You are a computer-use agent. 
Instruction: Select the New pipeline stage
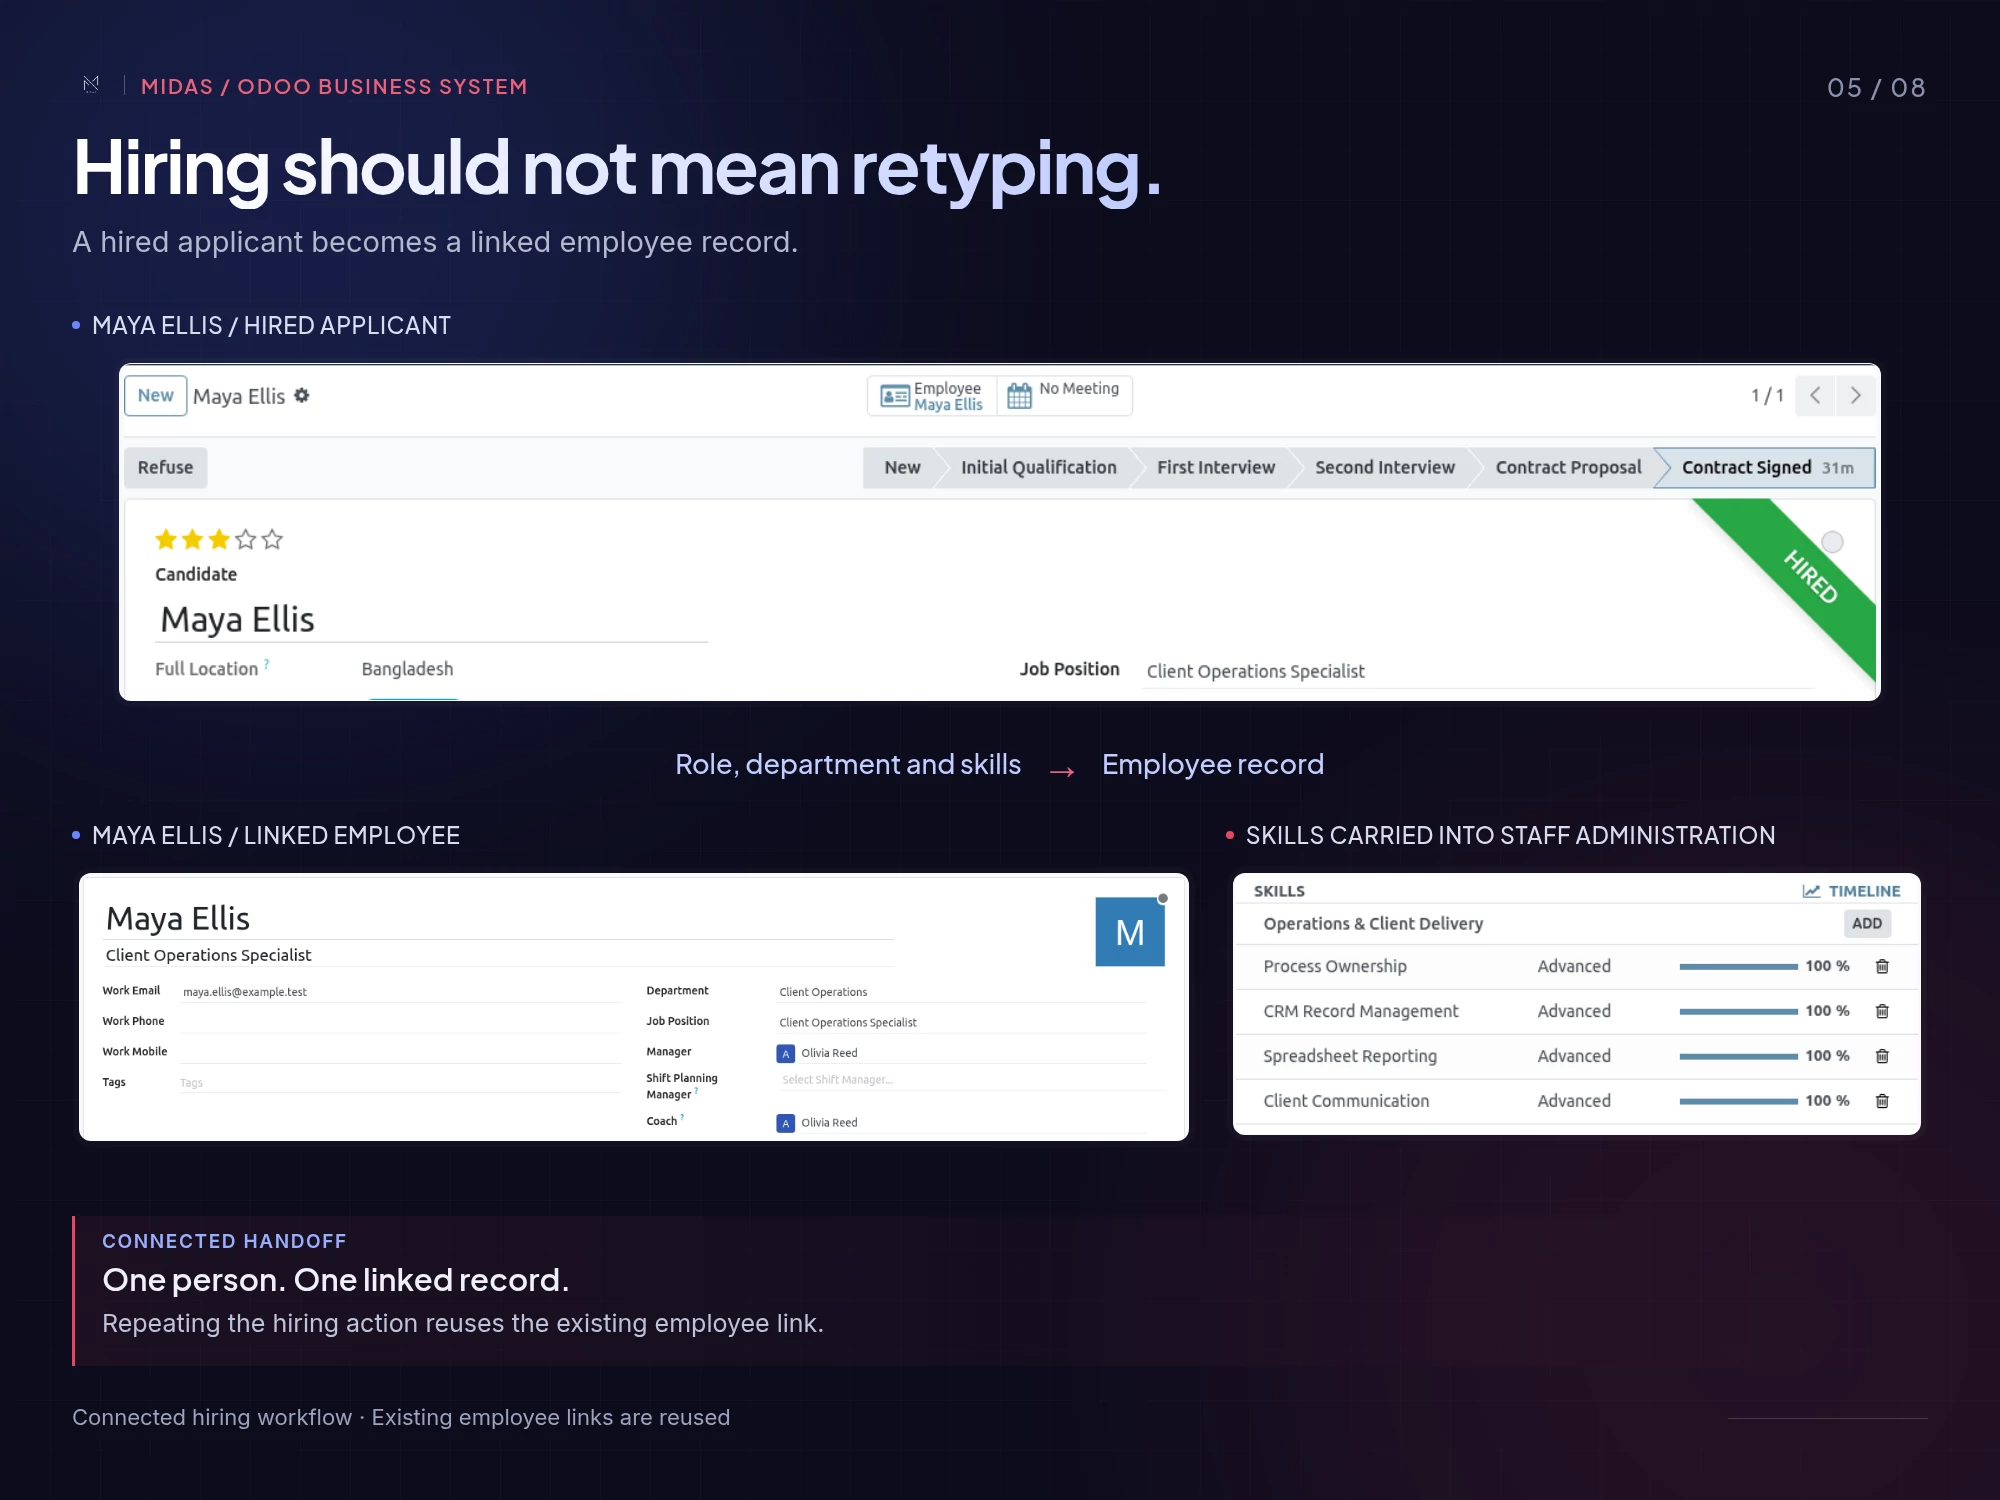(902, 468)
